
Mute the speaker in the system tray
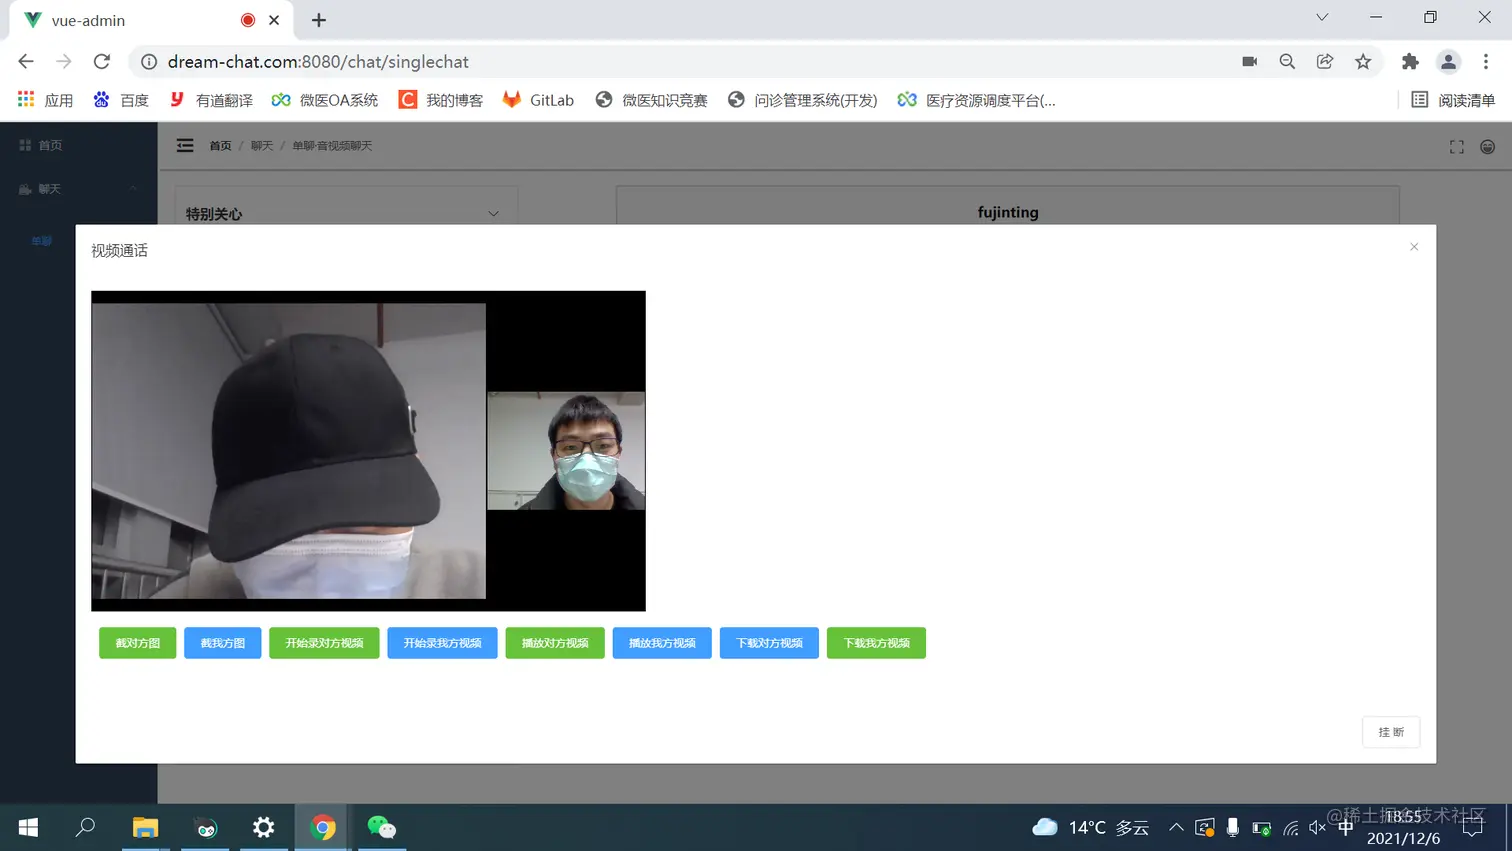[x=1317, y=827]
